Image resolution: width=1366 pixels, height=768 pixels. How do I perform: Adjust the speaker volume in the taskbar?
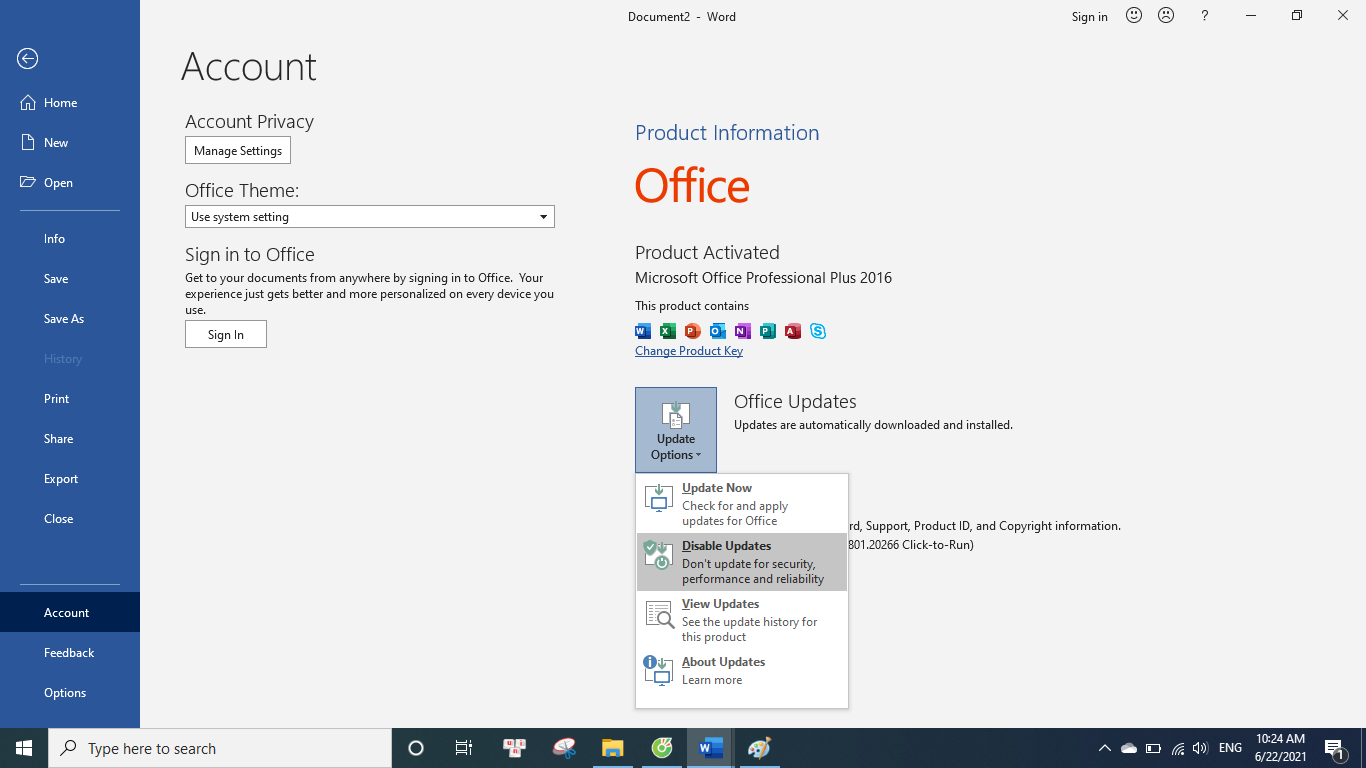pos(1199,747)
